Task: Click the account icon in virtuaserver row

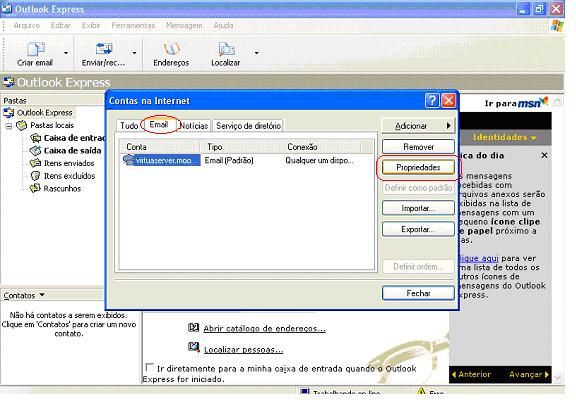Action: tap(129, 161)
